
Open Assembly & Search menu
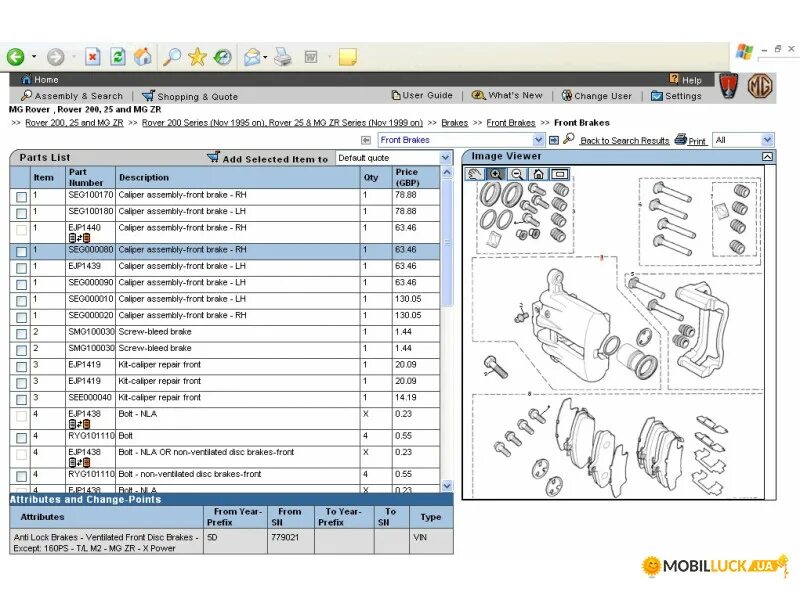(72, 96)
